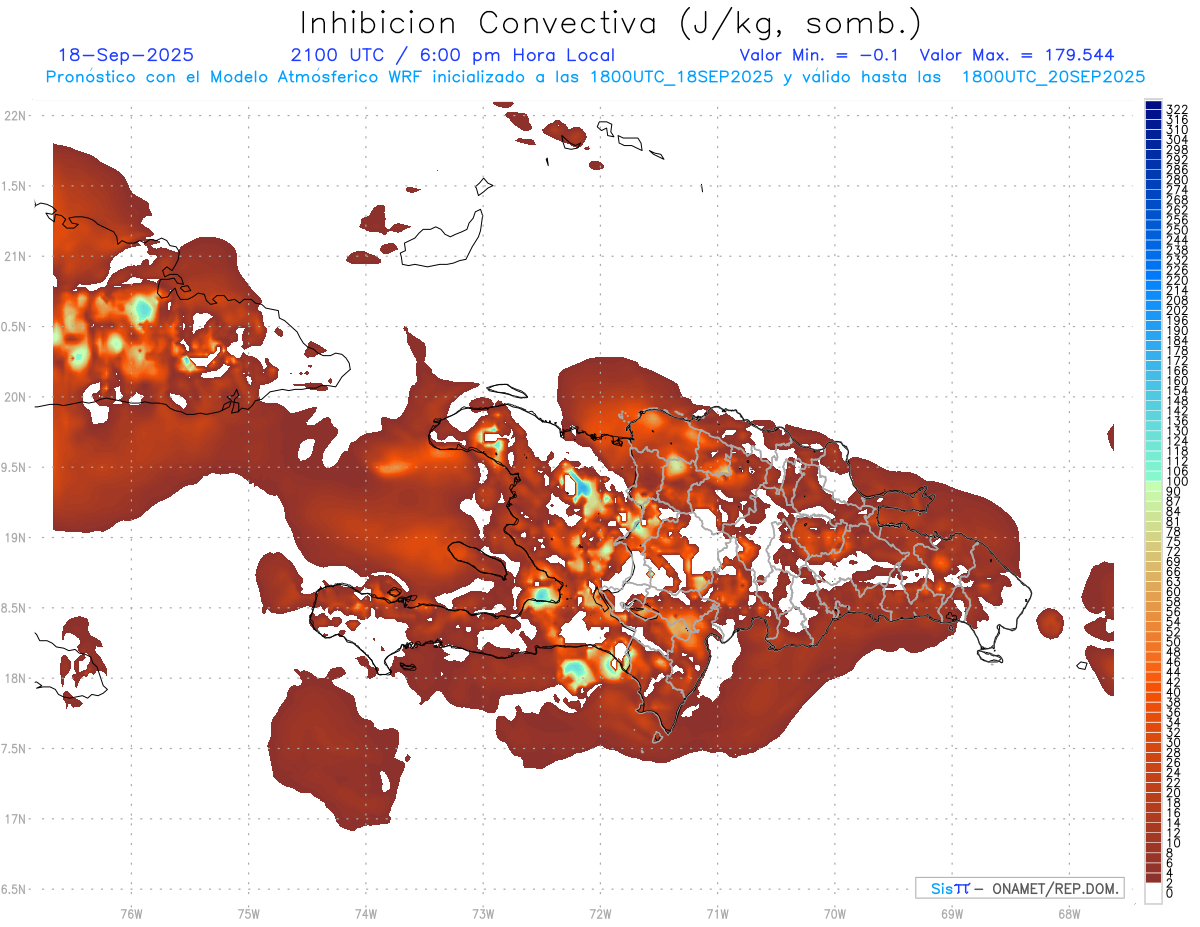Click the "0.5N" latitude label
Image resolution: width=1200 pixels, height=927 pixels.
point(15,327)
